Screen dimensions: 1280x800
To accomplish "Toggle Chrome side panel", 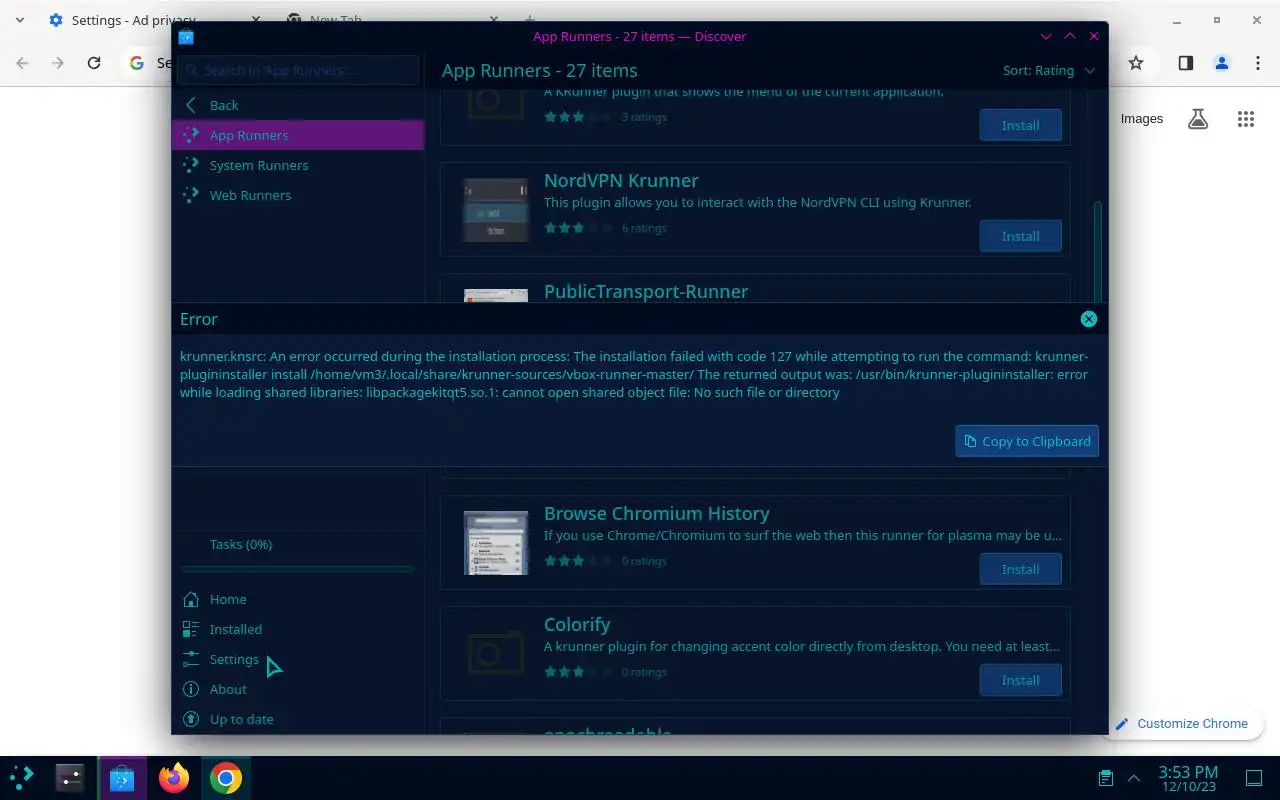I will [x=1185, y=63].
